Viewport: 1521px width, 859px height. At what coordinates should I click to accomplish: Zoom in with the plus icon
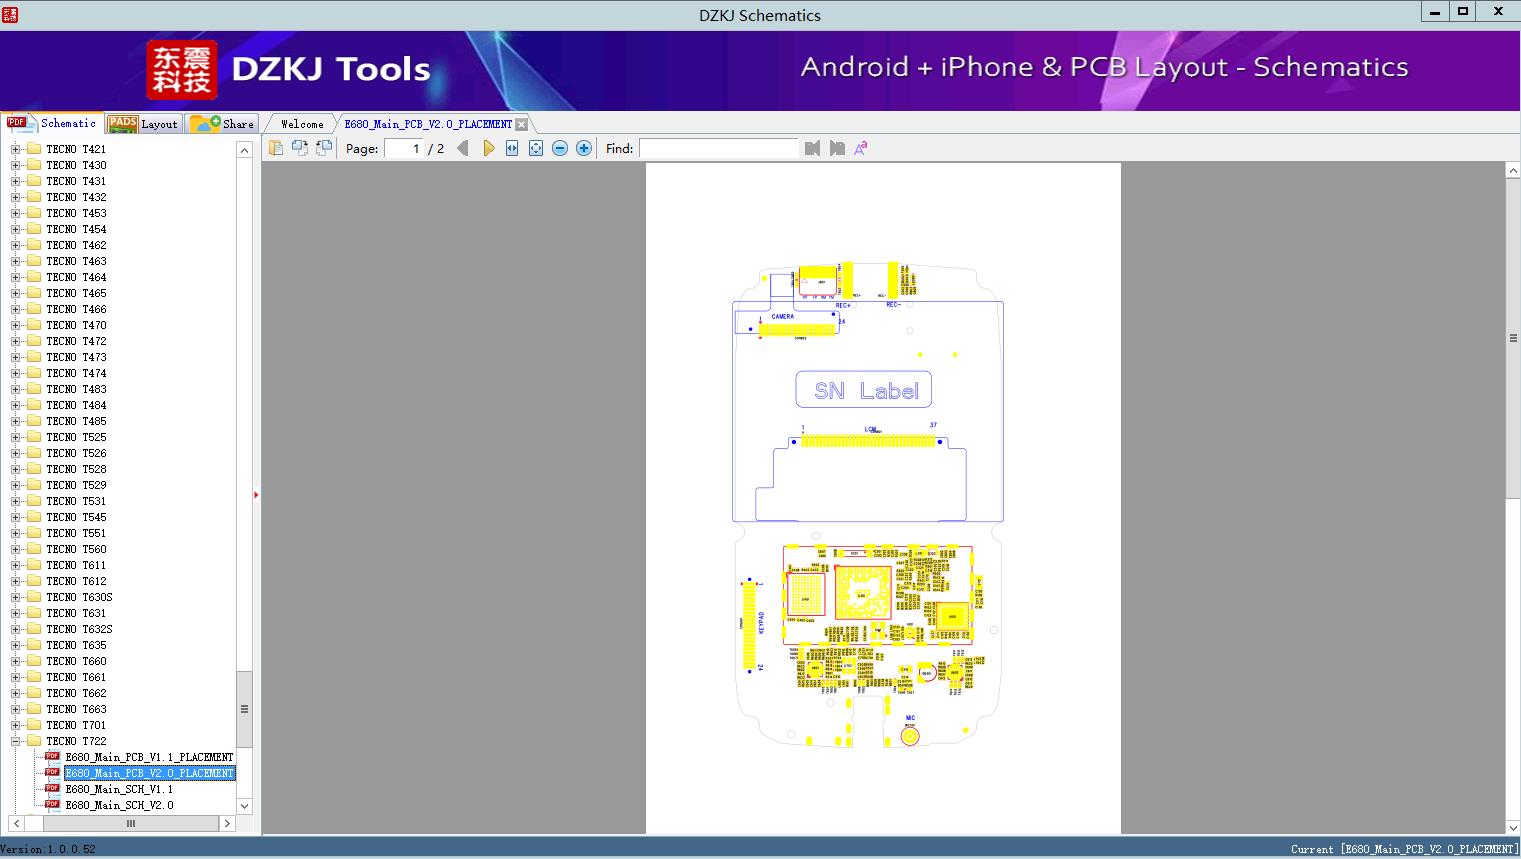pyautogui.click(x=584, y=148)
